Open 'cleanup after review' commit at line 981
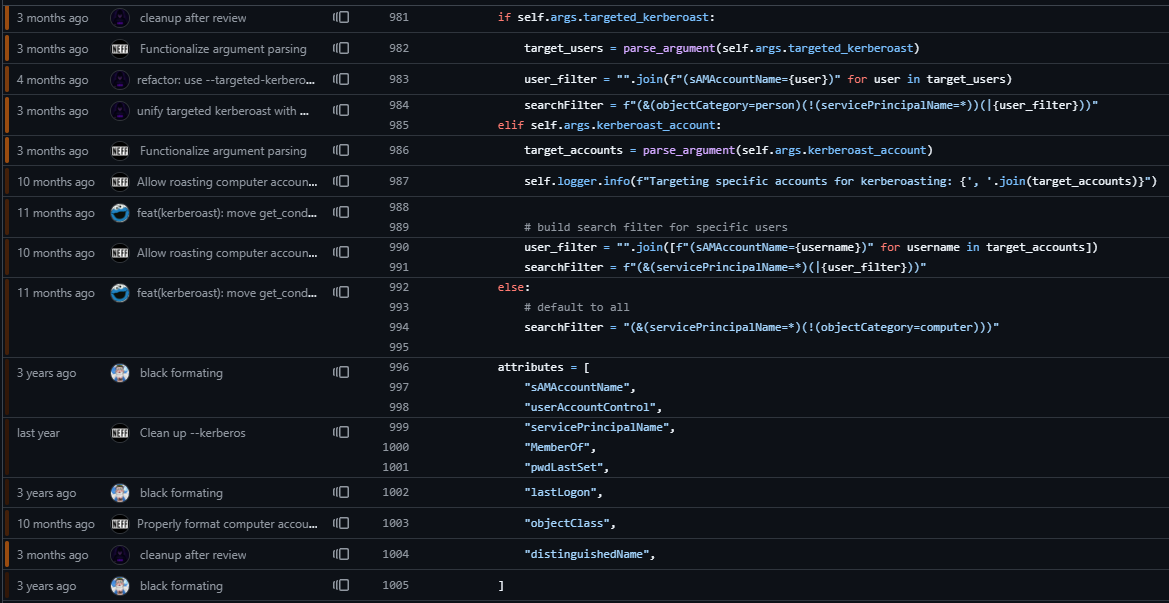The height and width of the screenshot is (603, 1169). click(x=193, y=18)
